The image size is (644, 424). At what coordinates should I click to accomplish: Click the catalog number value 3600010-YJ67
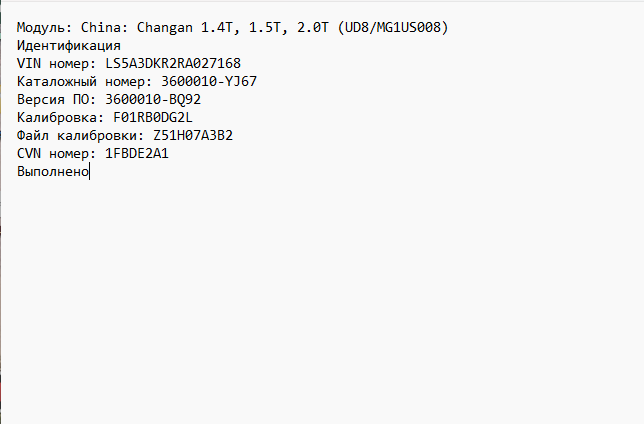coord(209,81)
